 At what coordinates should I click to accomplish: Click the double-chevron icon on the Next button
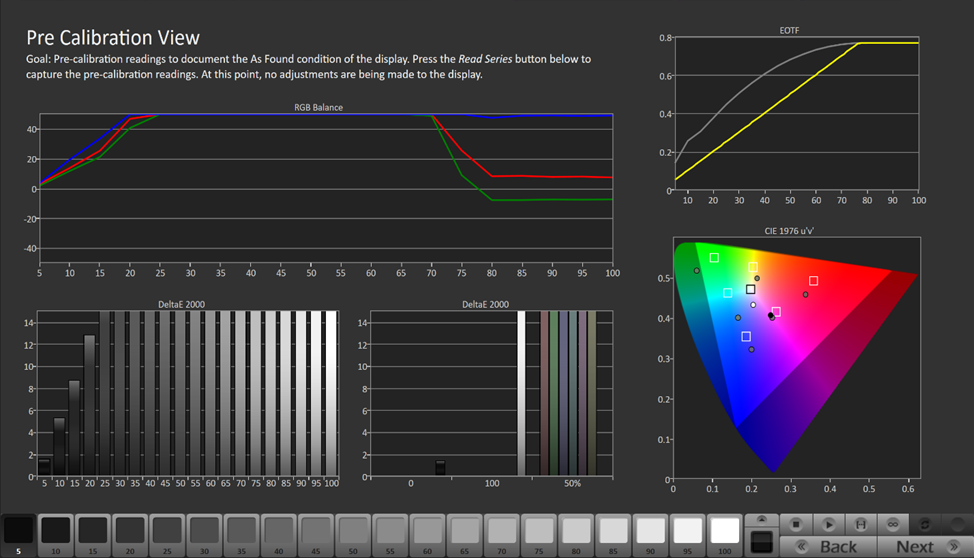(x=954, y=547)
